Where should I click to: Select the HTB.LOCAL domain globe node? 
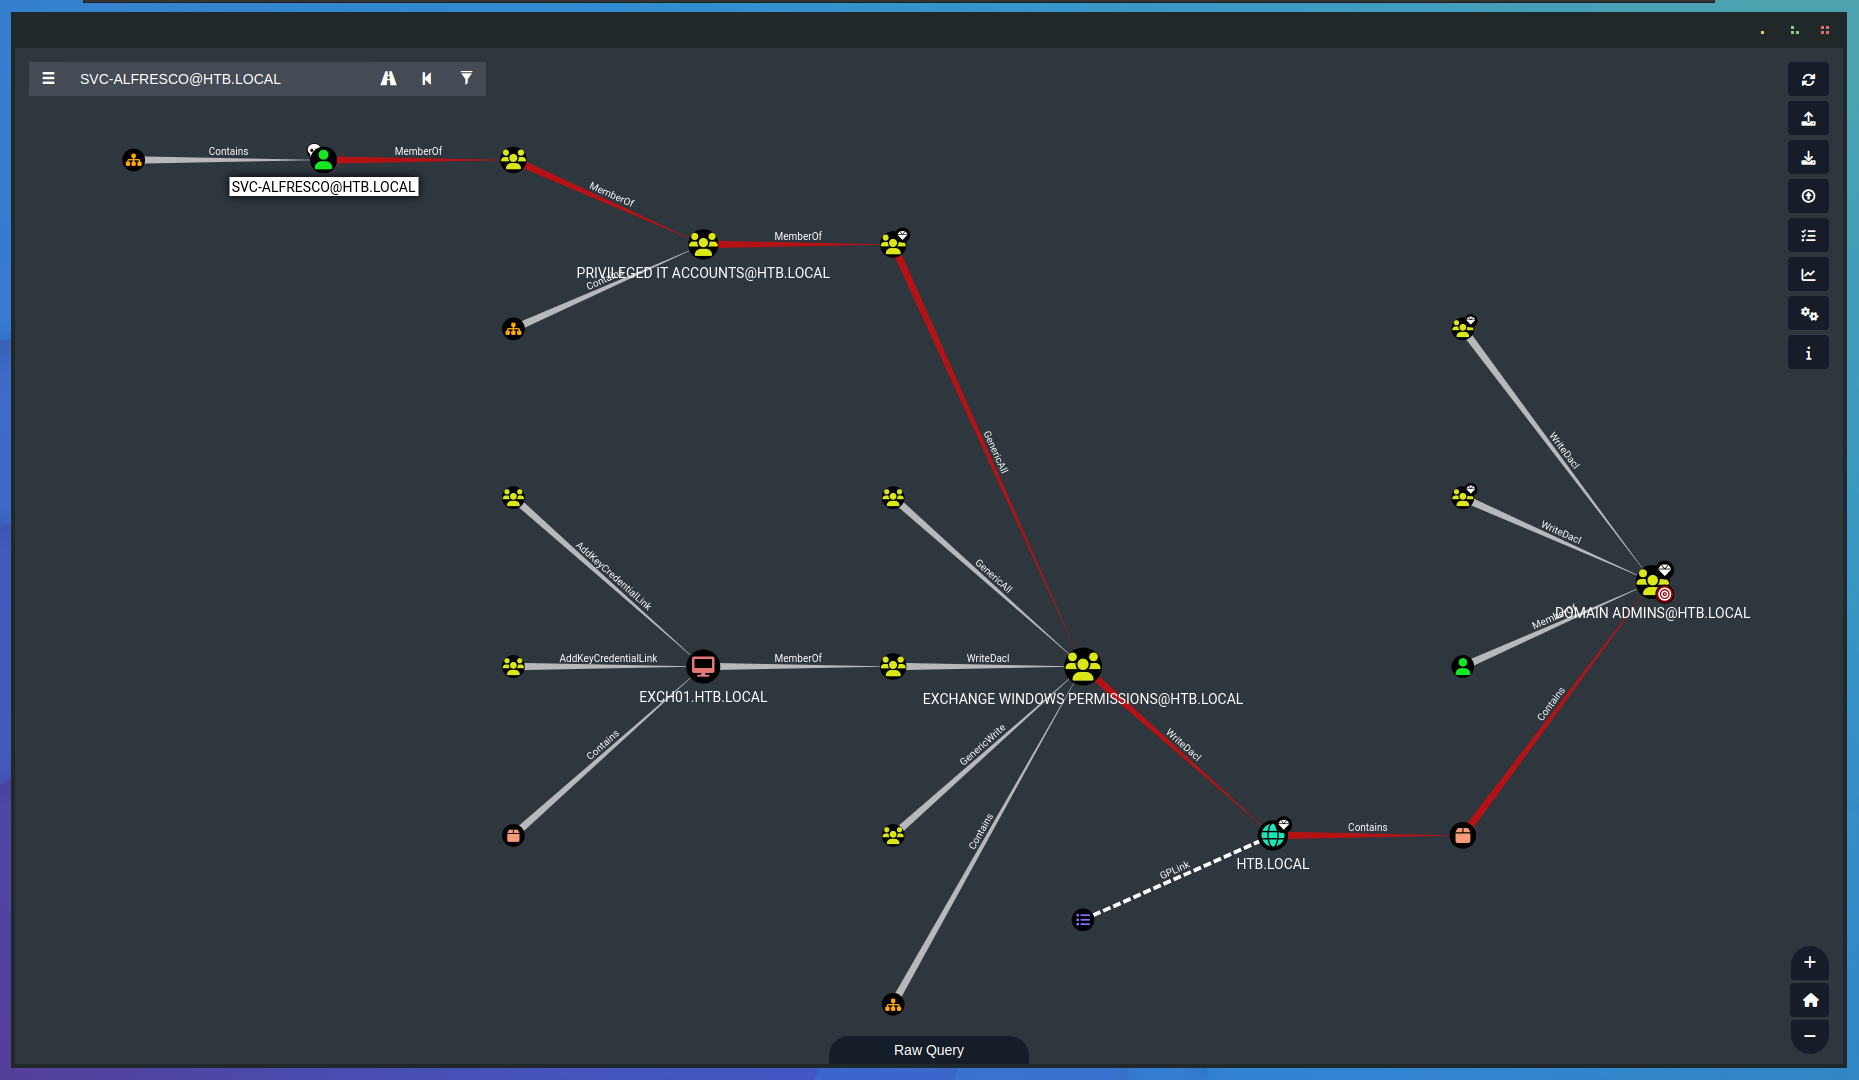1272,834
